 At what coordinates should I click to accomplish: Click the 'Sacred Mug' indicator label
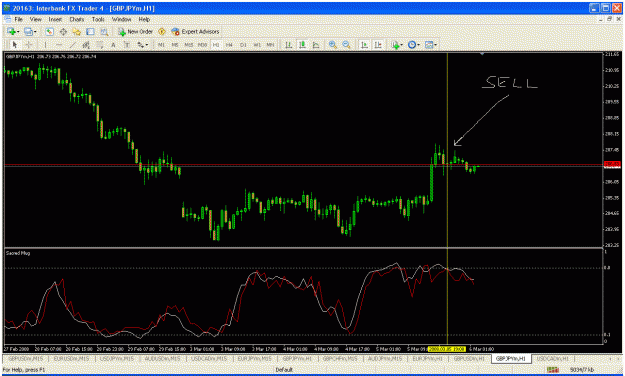pyautogui.click(x=18, y=253)
